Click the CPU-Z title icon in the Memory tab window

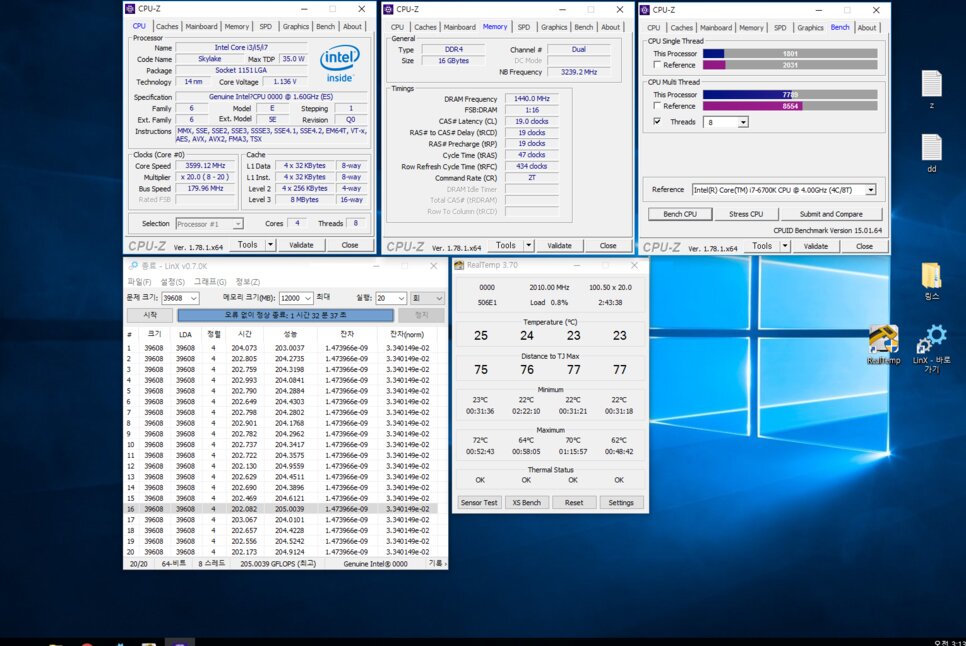388,9
